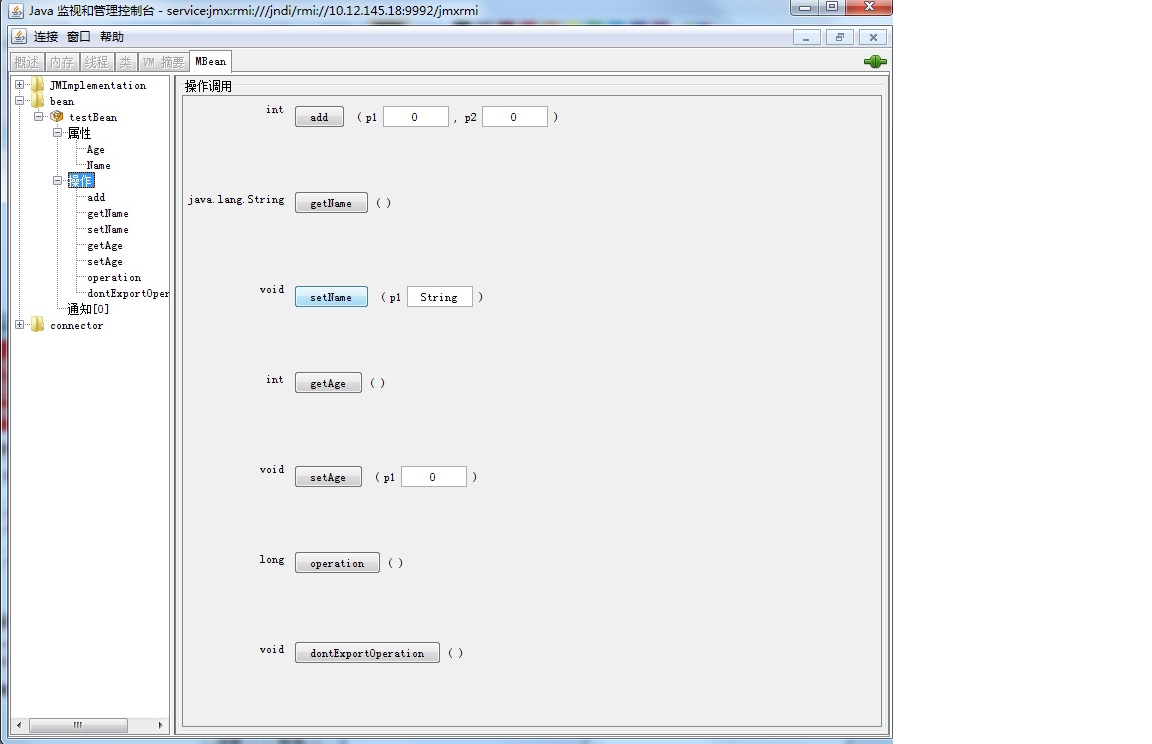Click the connection icon left of the 连接 menu
The height and width of the screenshot is (744, 1152).
coord(19,36)
